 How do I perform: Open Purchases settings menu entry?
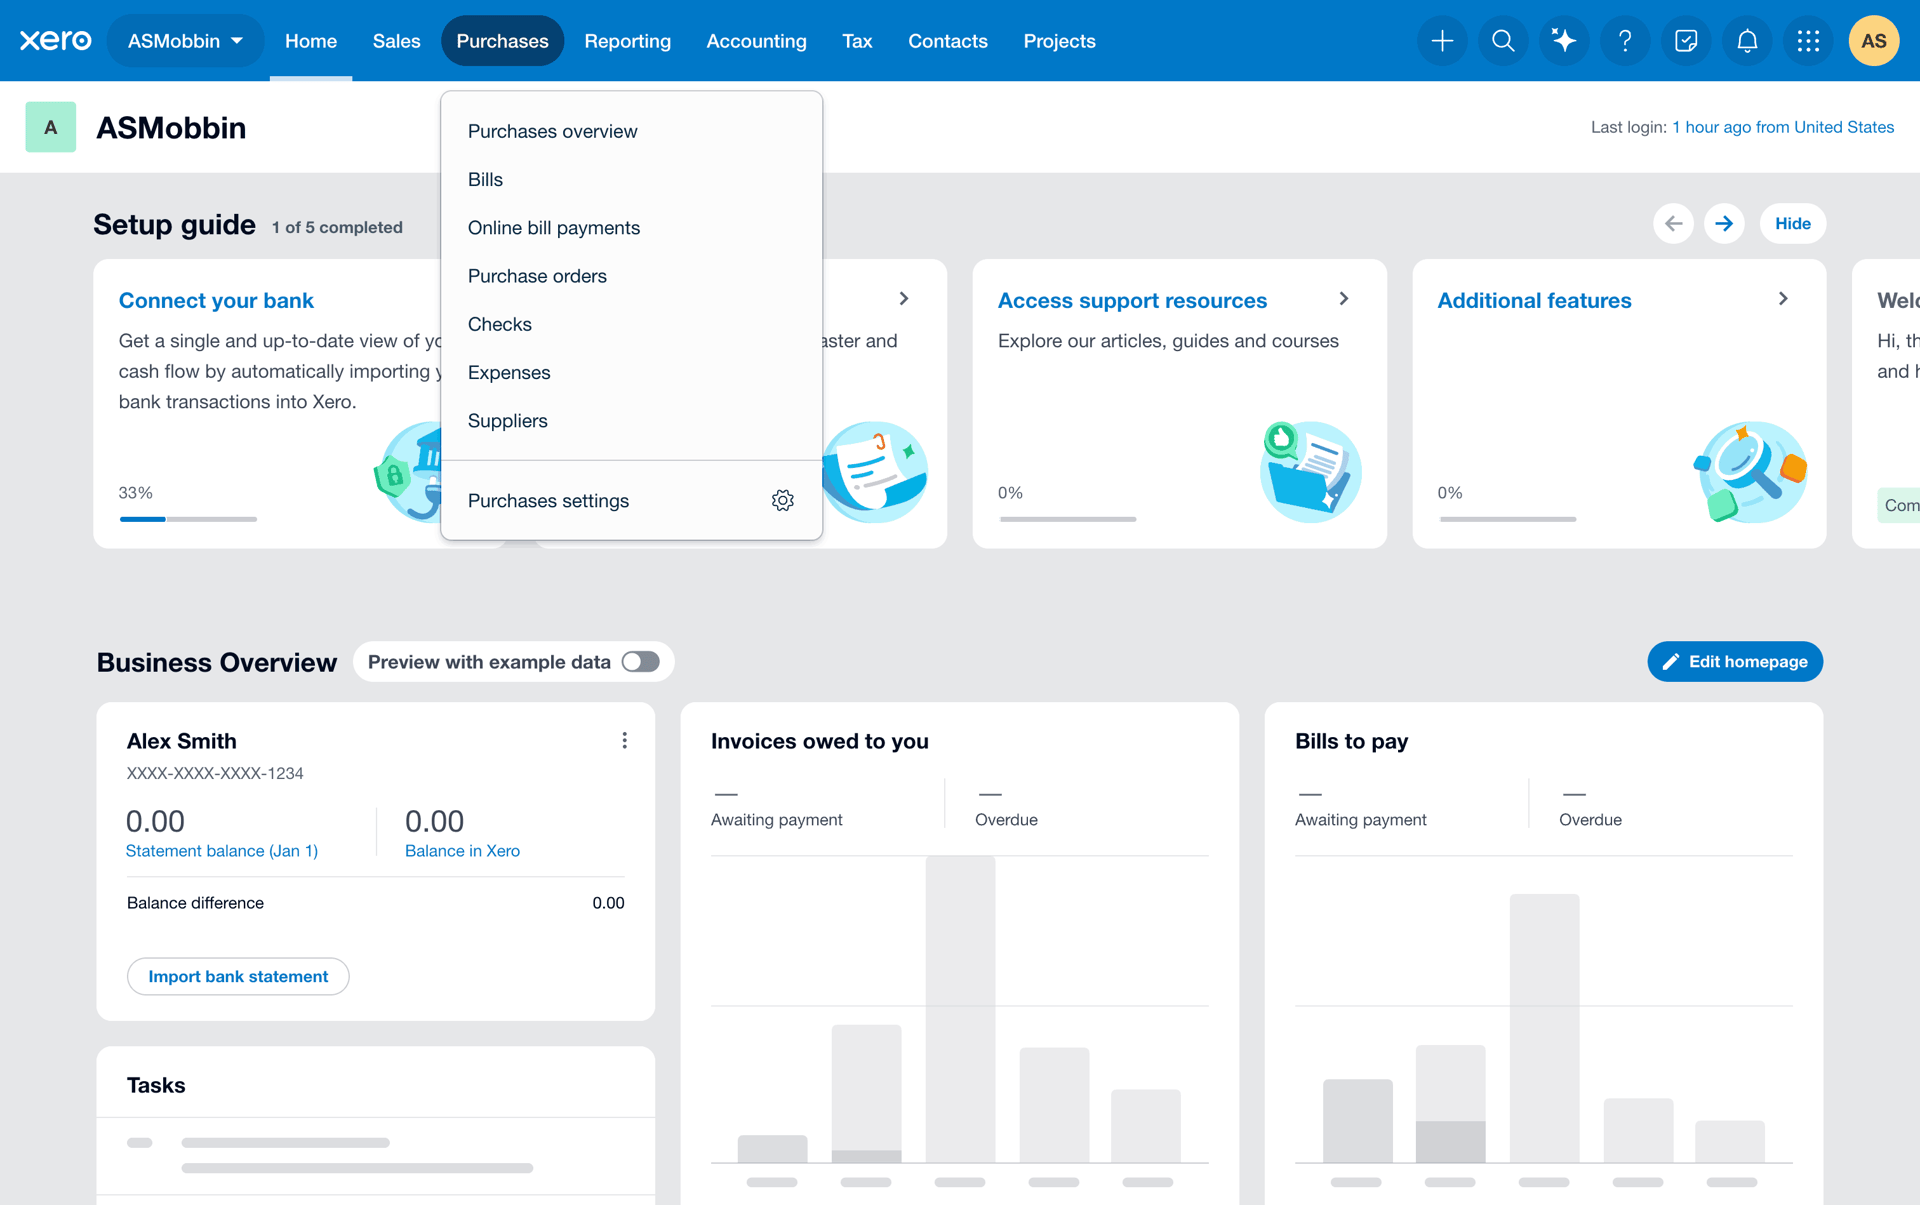click(x=631, y=500)
